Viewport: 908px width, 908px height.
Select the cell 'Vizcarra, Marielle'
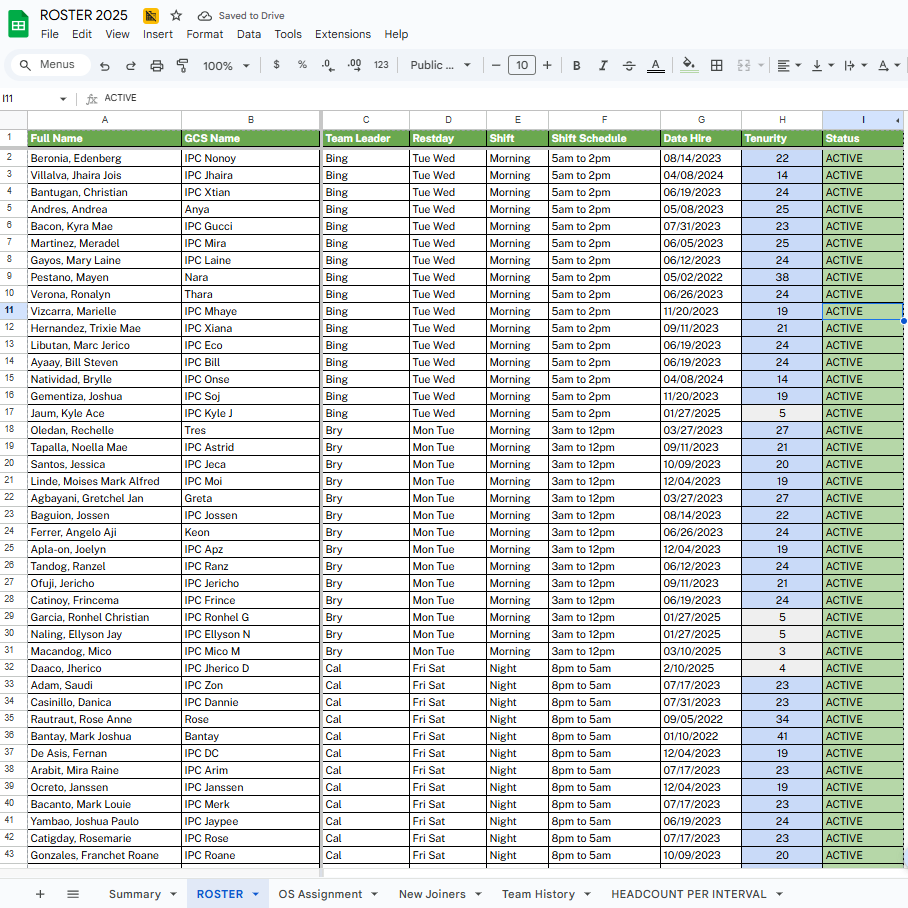point(105,311)
